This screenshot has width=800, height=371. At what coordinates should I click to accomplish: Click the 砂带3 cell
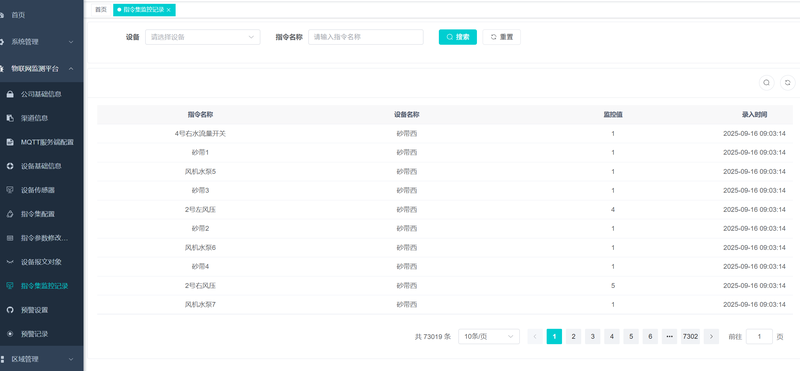tap(201, 190)
